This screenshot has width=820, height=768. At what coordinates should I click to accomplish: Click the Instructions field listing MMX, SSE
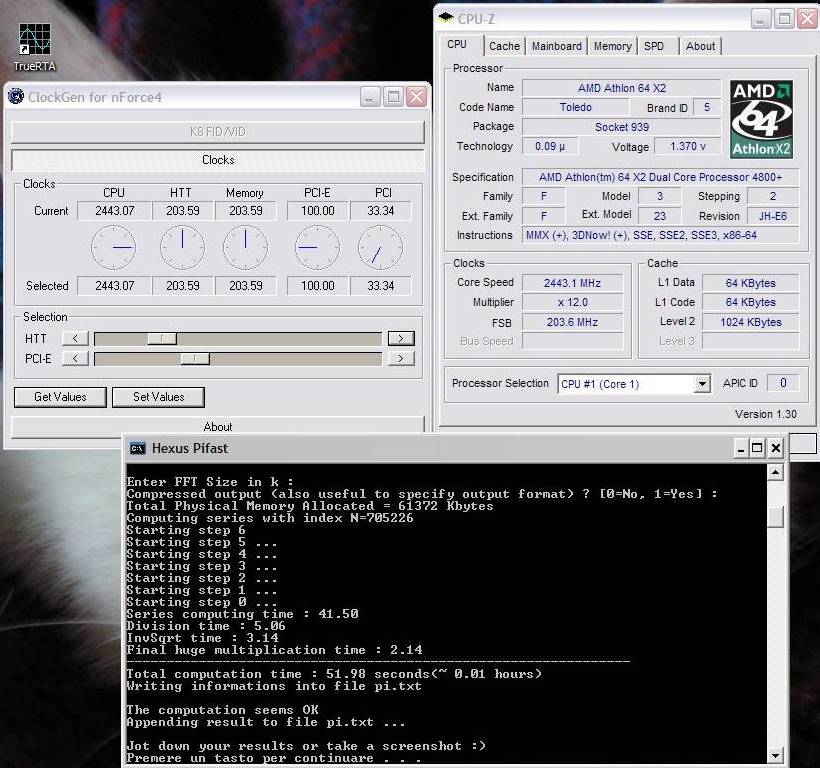click(x=660, y=235)
